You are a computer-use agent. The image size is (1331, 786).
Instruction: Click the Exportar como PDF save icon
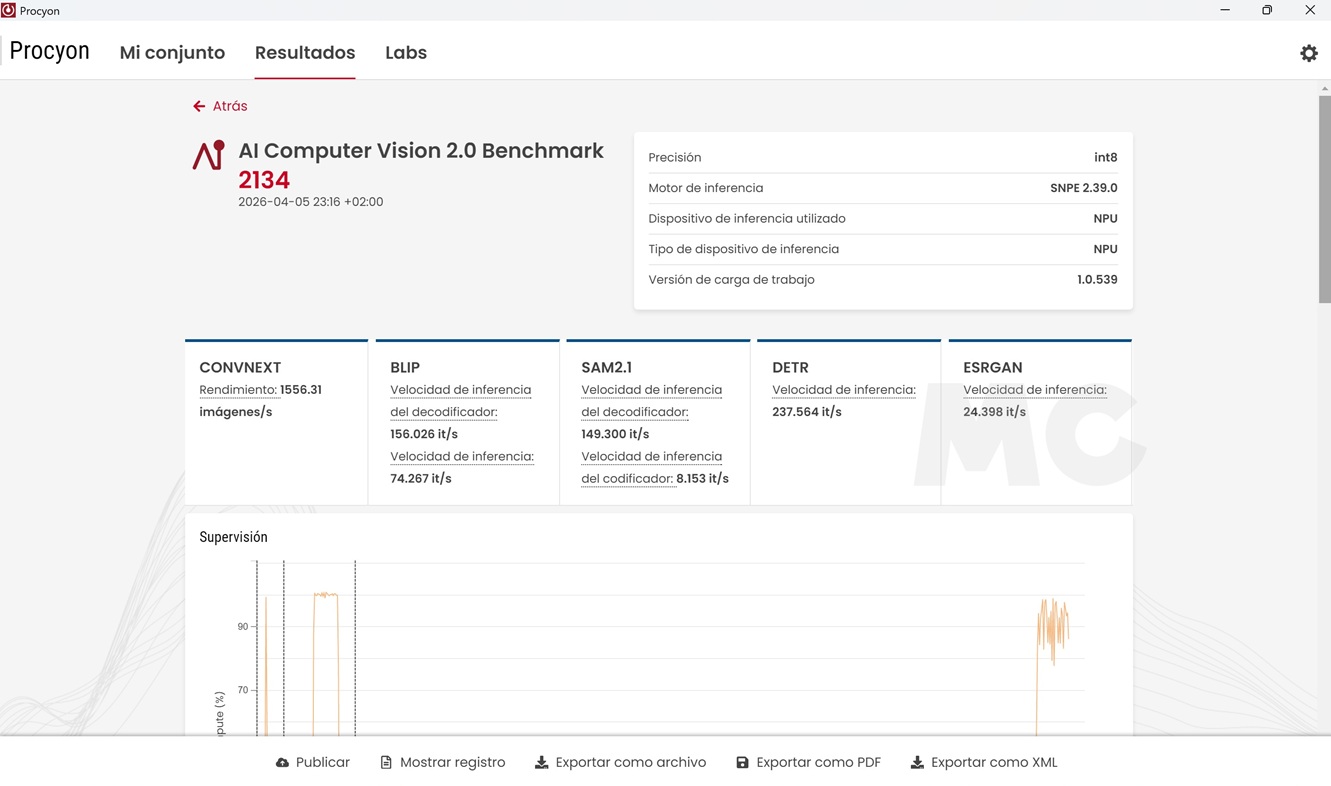pyautogui.click(x=742, y=763)
